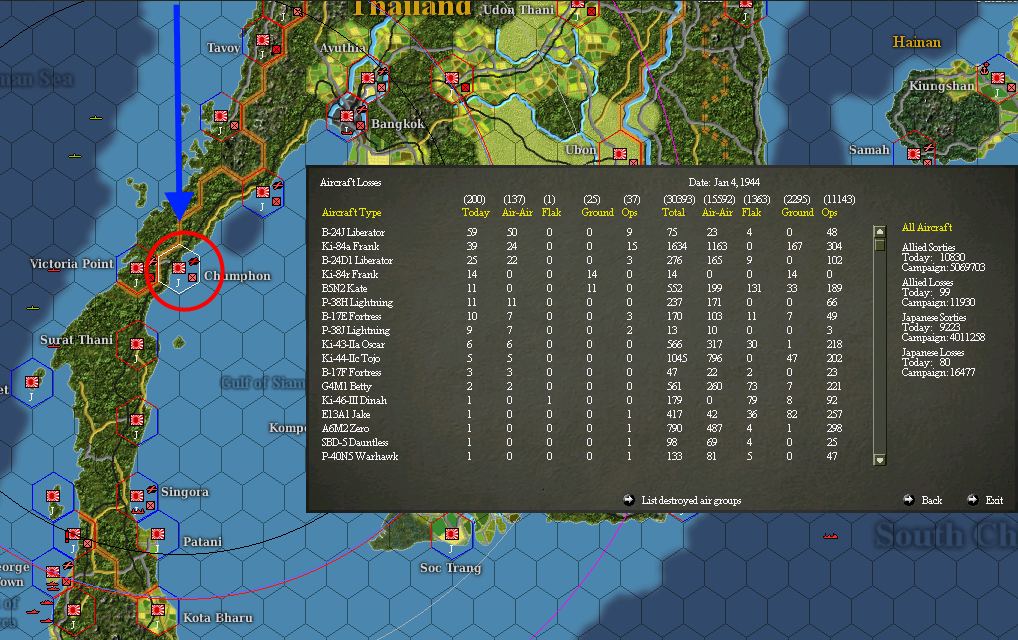Image resolution: width=1018 pixels, height=640 pixels.
Task: Click the Victoria Point base flag icon
Action: coord(137,268)
